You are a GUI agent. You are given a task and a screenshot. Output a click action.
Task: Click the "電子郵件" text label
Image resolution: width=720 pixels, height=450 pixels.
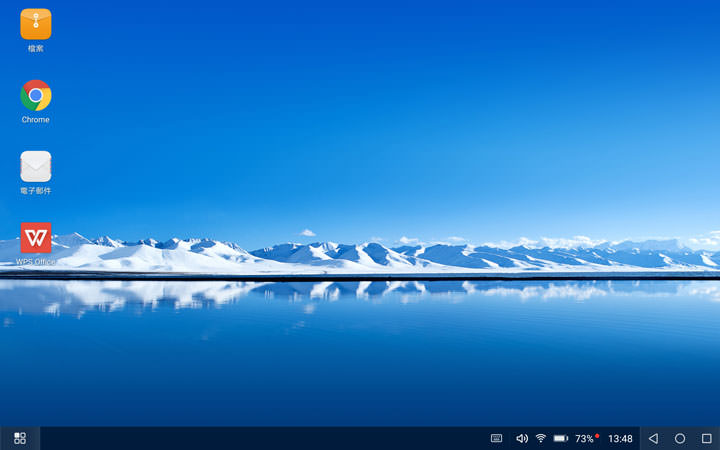(36, 191)
